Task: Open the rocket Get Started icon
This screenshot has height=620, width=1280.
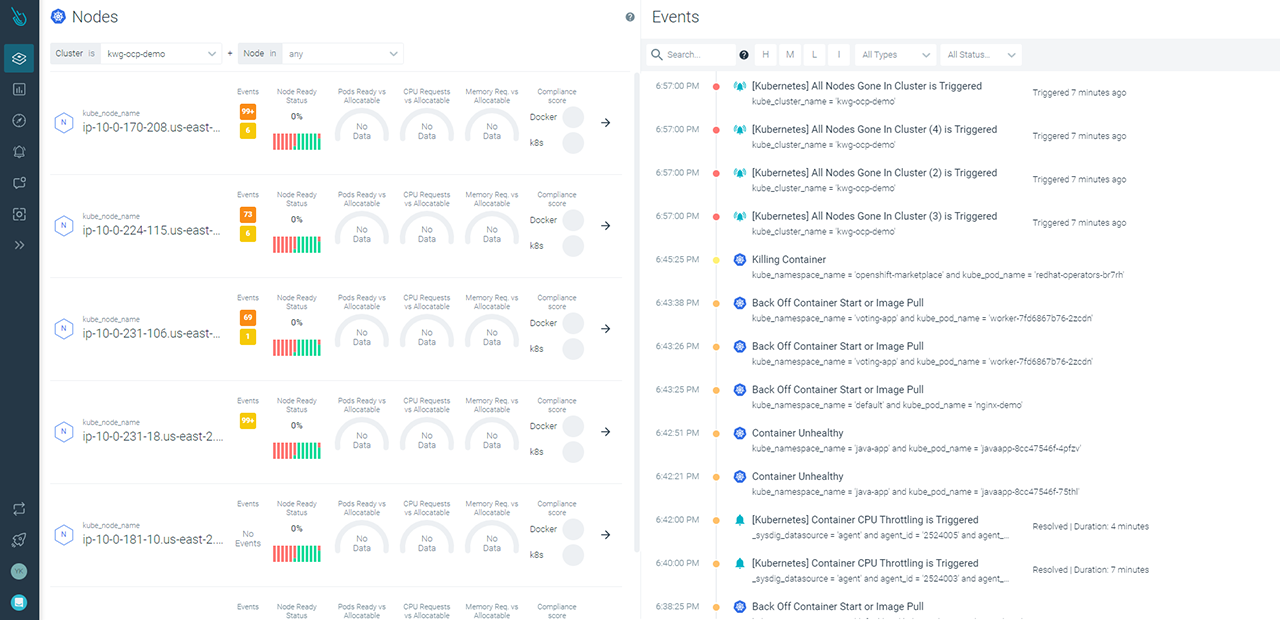Action: pos(19,540)
